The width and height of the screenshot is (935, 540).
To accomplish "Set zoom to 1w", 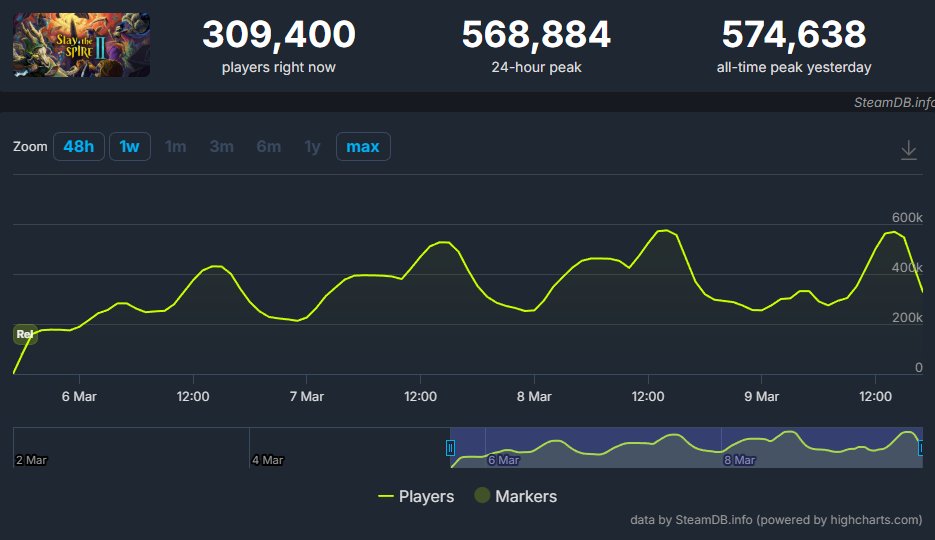I will 129,147.
